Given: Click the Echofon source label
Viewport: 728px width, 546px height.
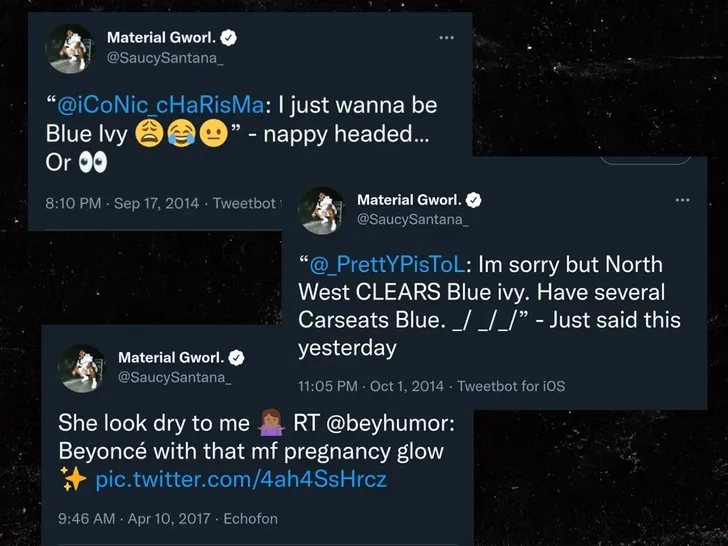Looking at the screenshot, I should [250, 519].
